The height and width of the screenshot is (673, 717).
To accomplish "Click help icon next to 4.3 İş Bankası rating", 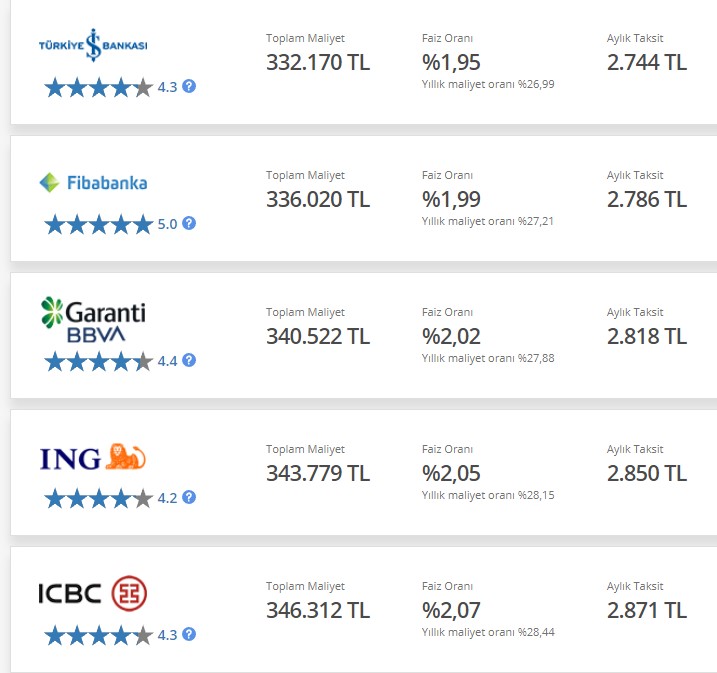I will [189, 86].
